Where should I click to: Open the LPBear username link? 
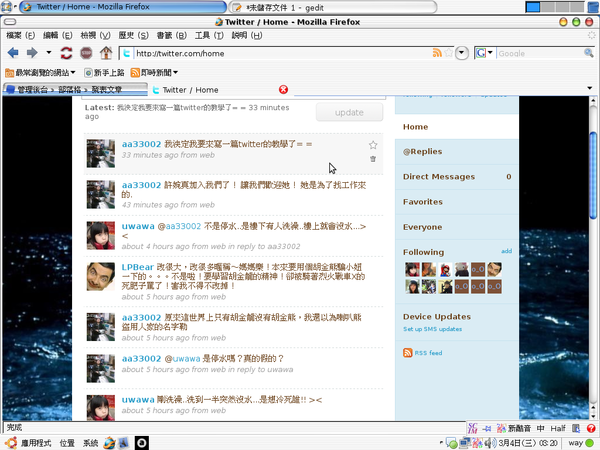point(138,267)
